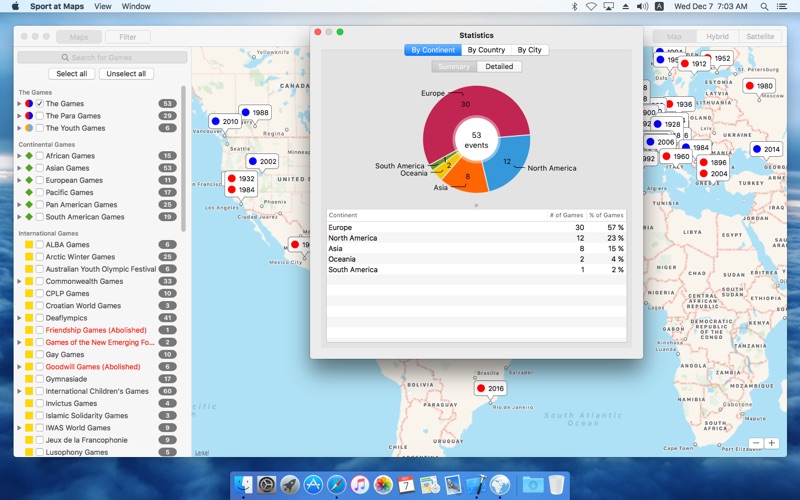Image resolution: width=800 pixels, height=500 pixels.
Task: Switch to the By City tab
Action: [x=530, y=50]
